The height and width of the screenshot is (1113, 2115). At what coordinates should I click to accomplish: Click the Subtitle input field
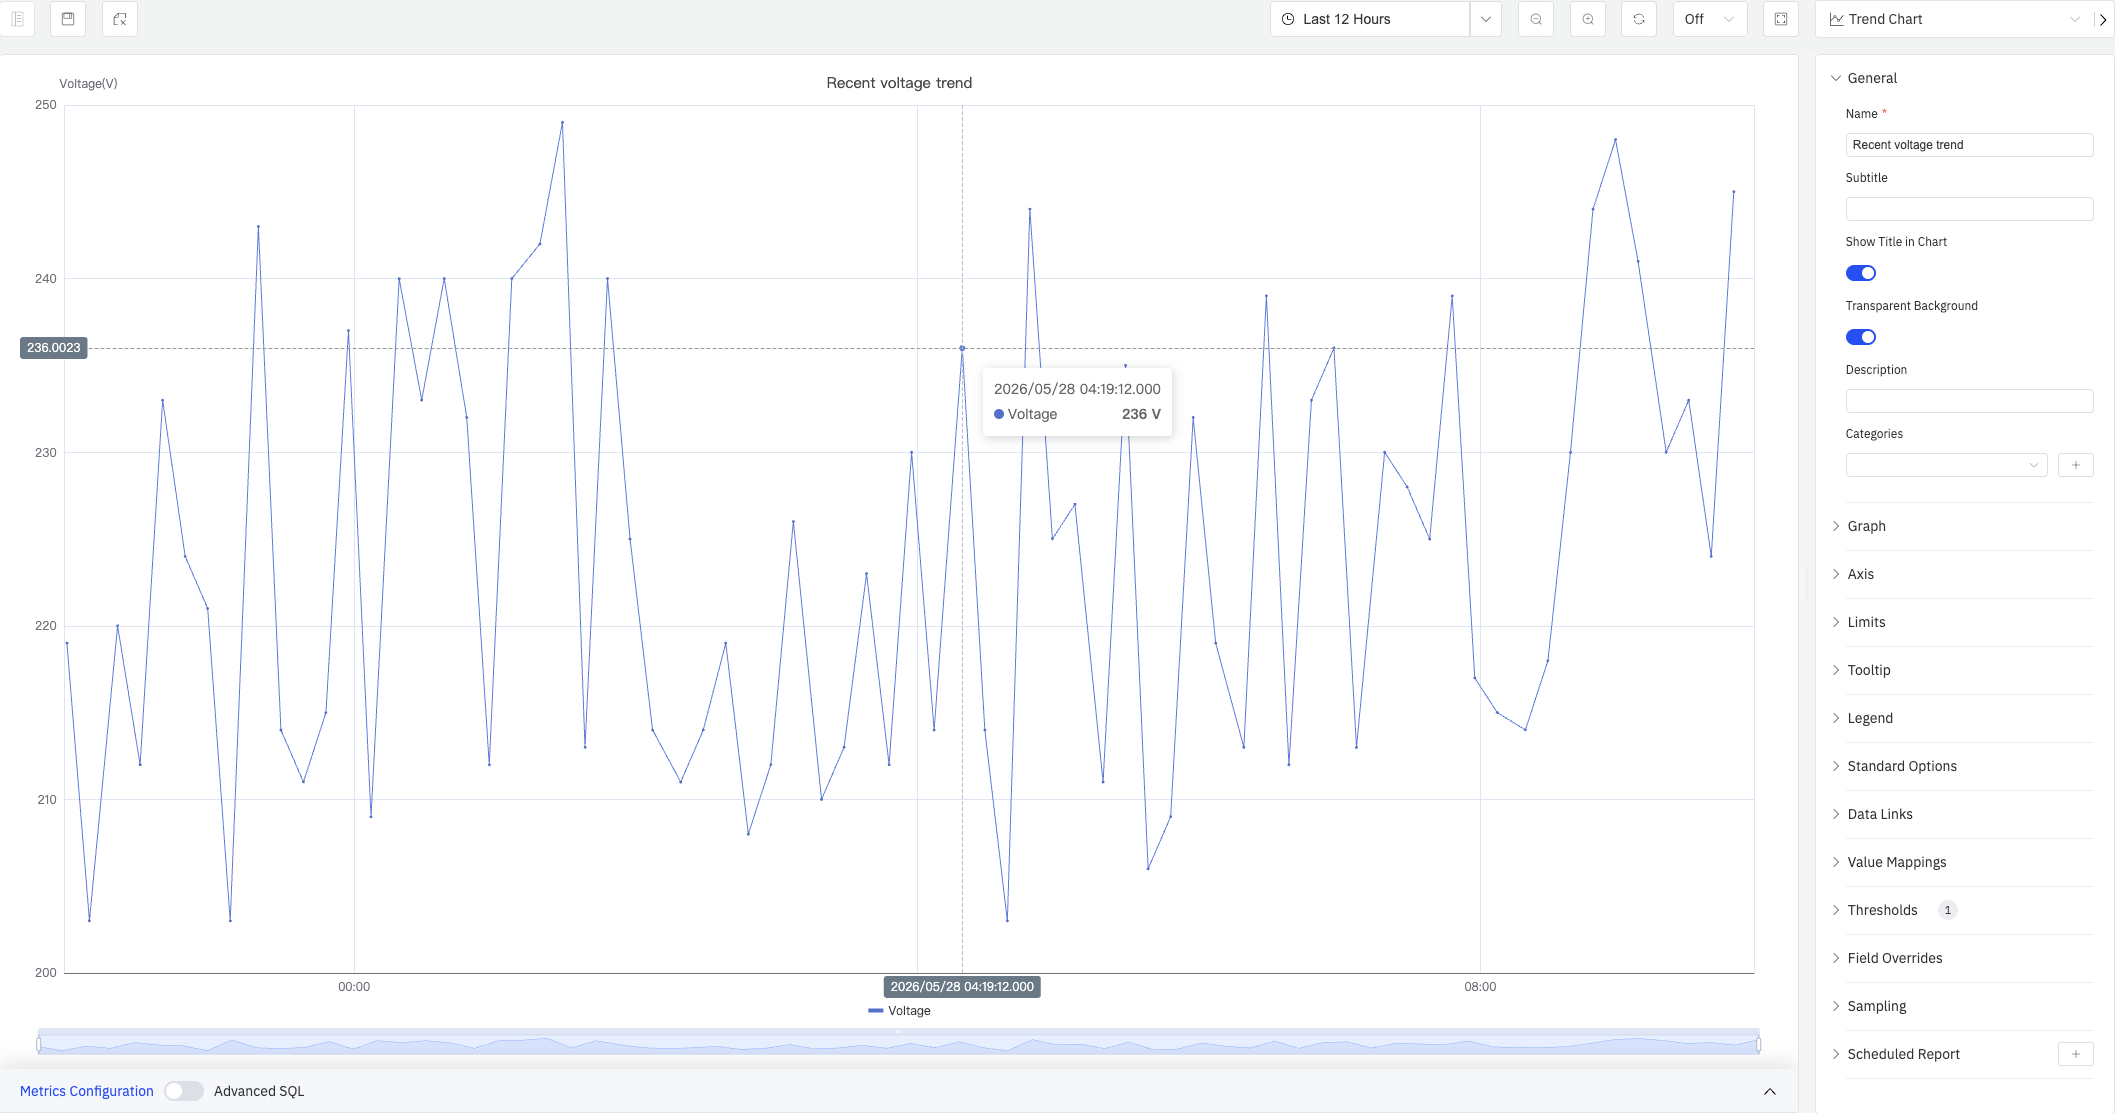click(1969, 209)
